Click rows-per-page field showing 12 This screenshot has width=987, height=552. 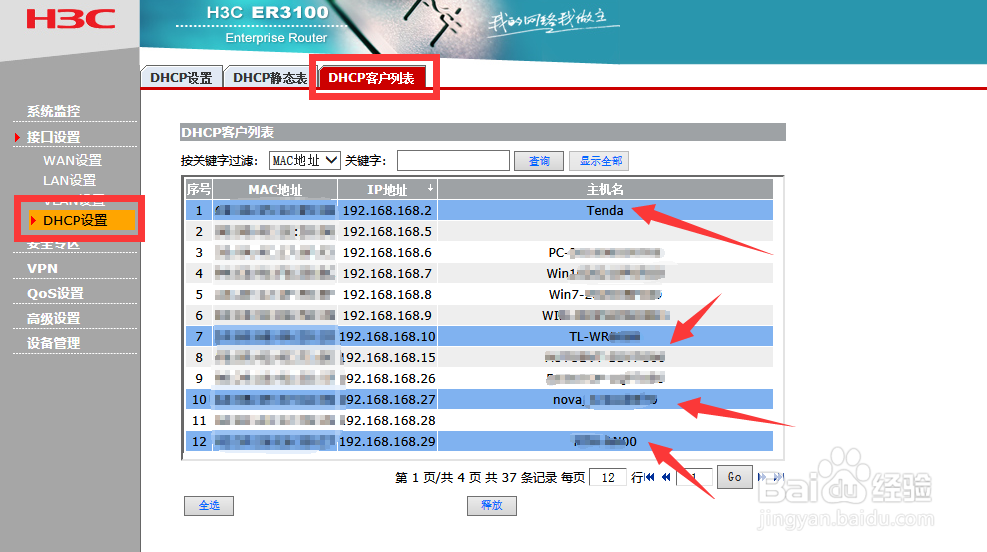point(607,478)
